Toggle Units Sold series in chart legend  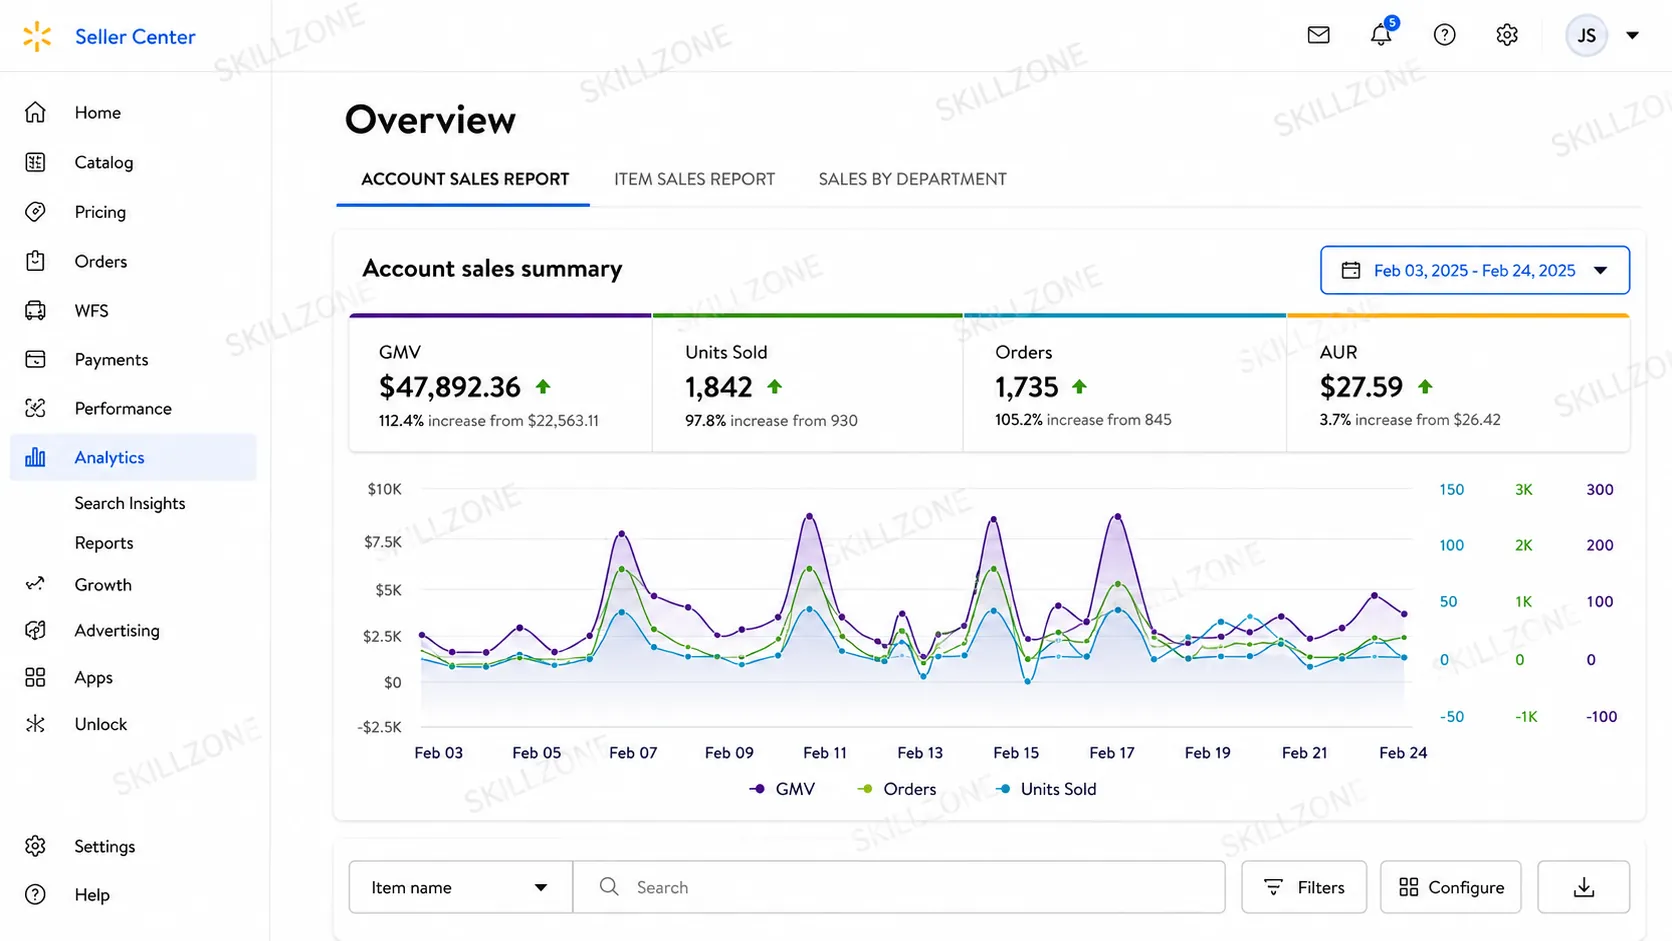1046,789
